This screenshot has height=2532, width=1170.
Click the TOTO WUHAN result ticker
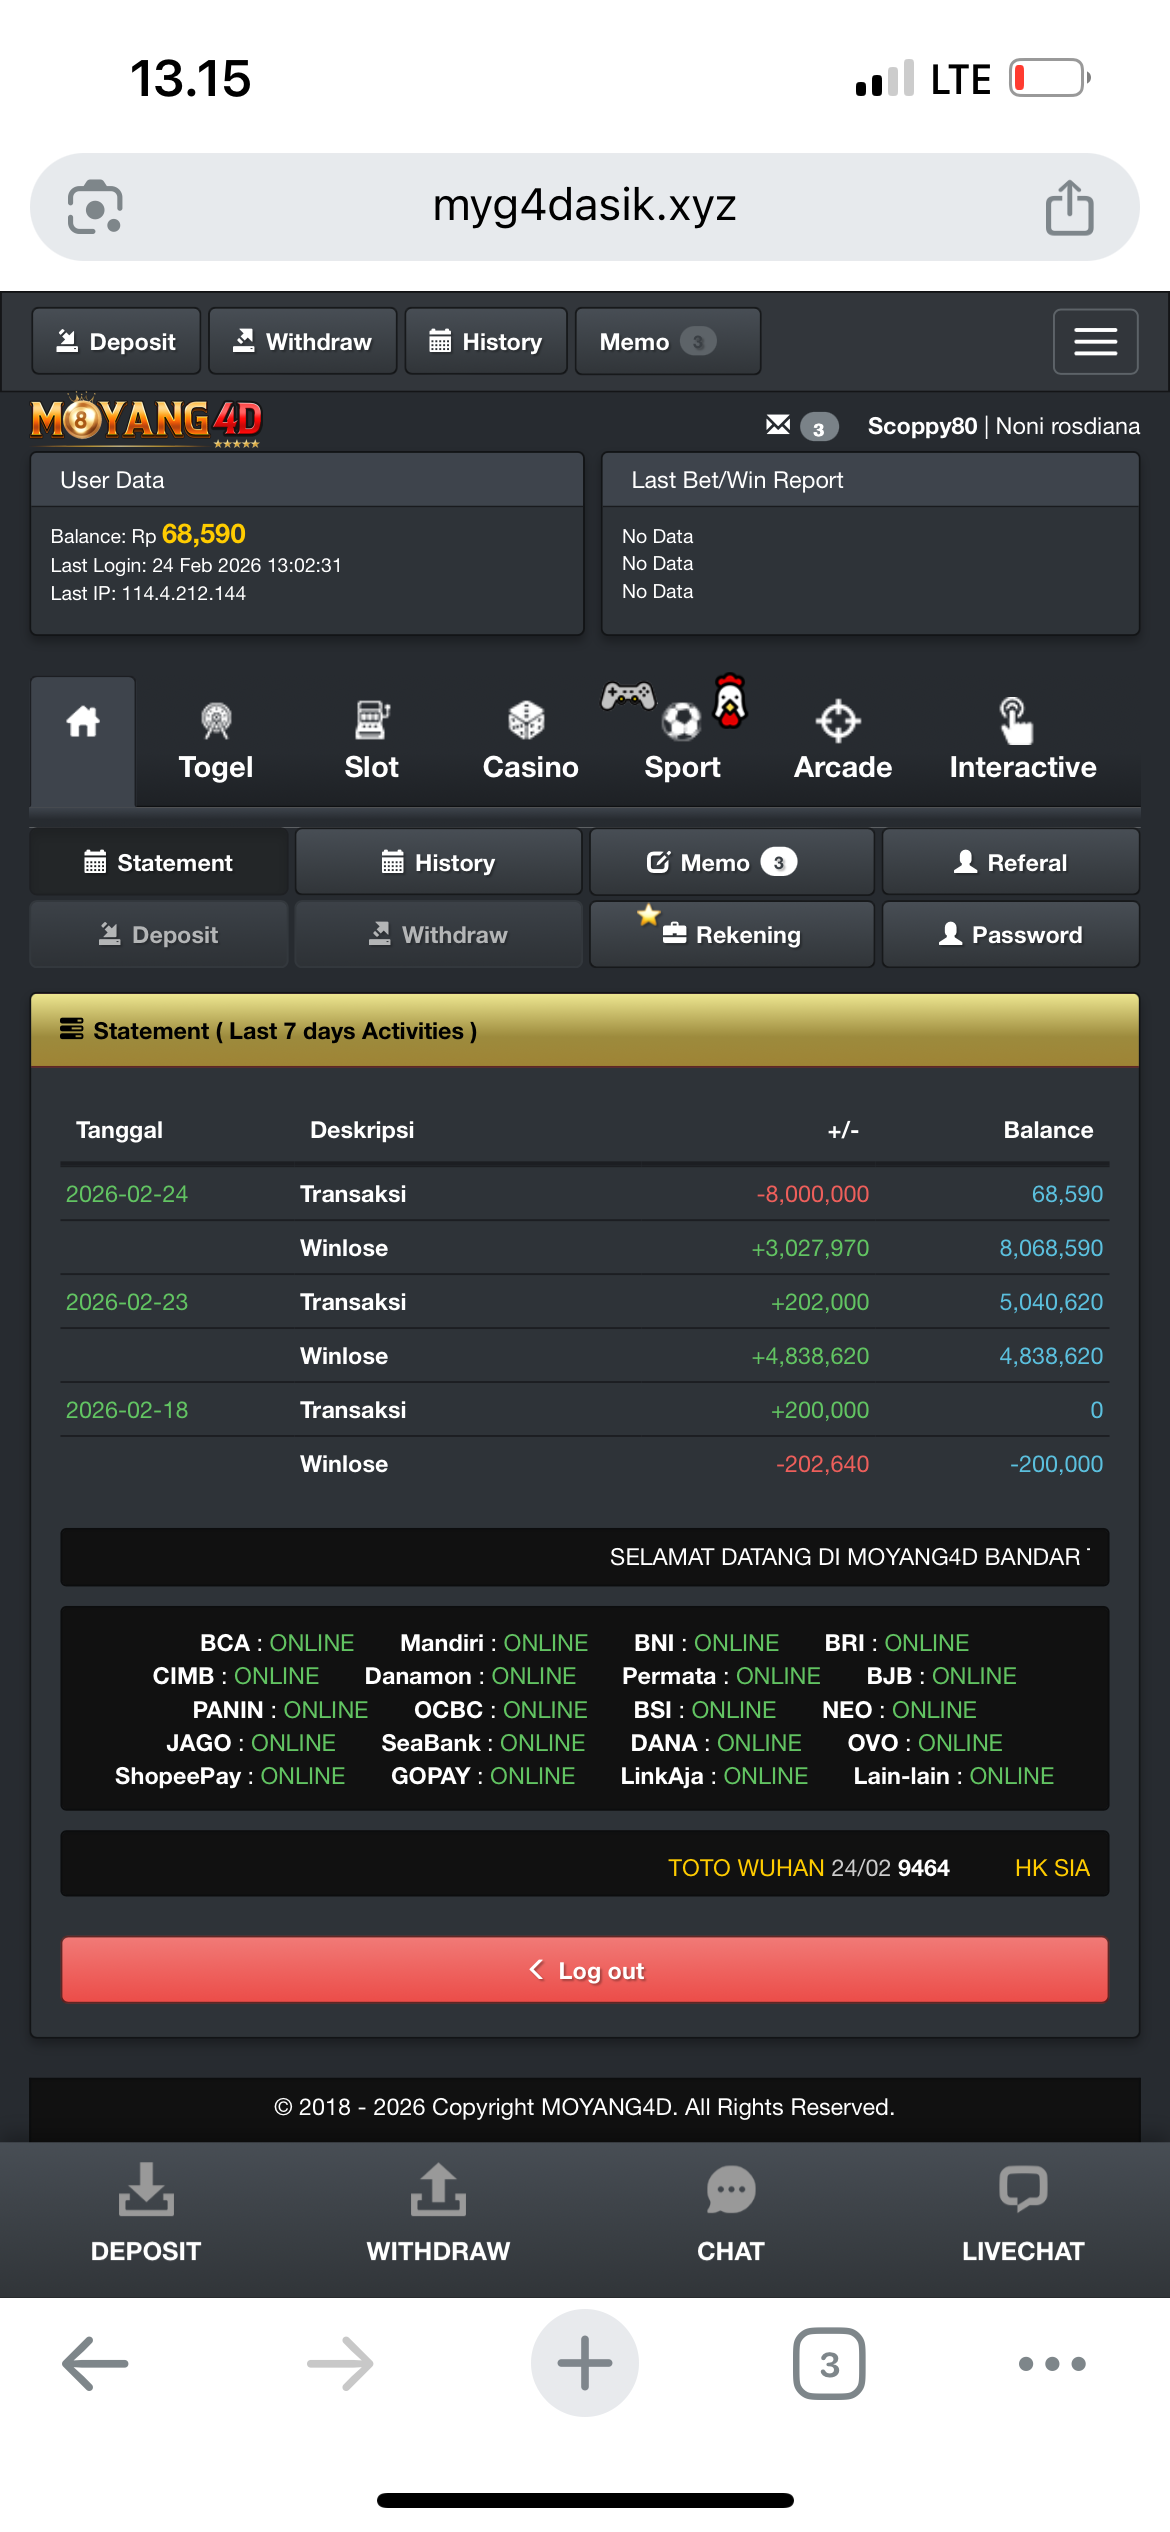pos(808,1868)
